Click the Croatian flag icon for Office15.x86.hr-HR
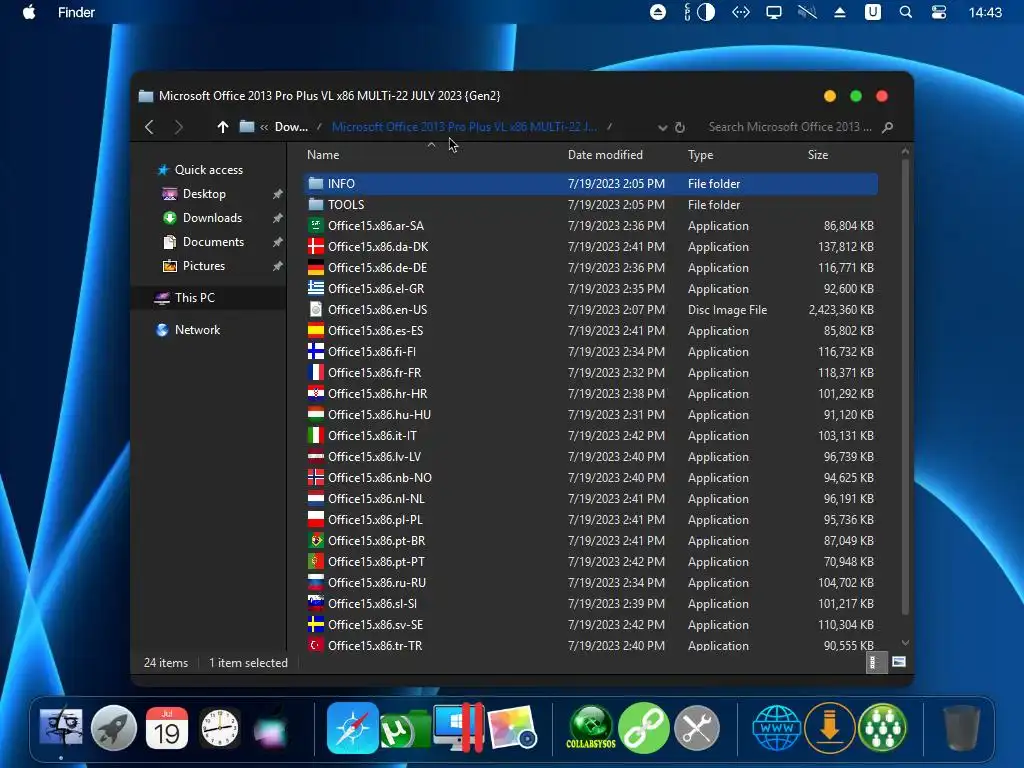Viewport: 1024px width, 768px height. (x=316, y=393)
